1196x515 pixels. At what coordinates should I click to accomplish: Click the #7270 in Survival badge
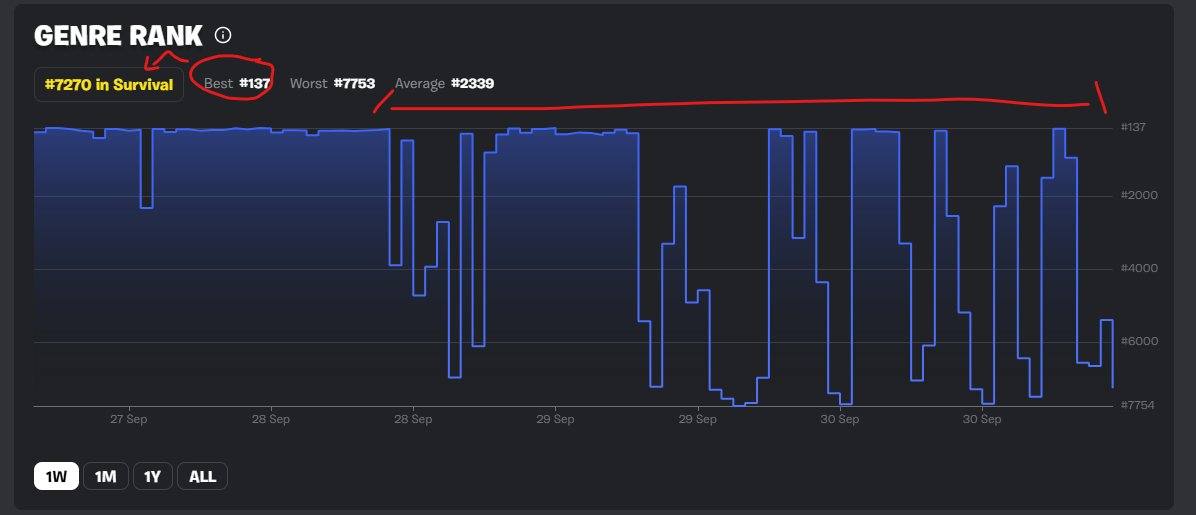click(108, 85)
